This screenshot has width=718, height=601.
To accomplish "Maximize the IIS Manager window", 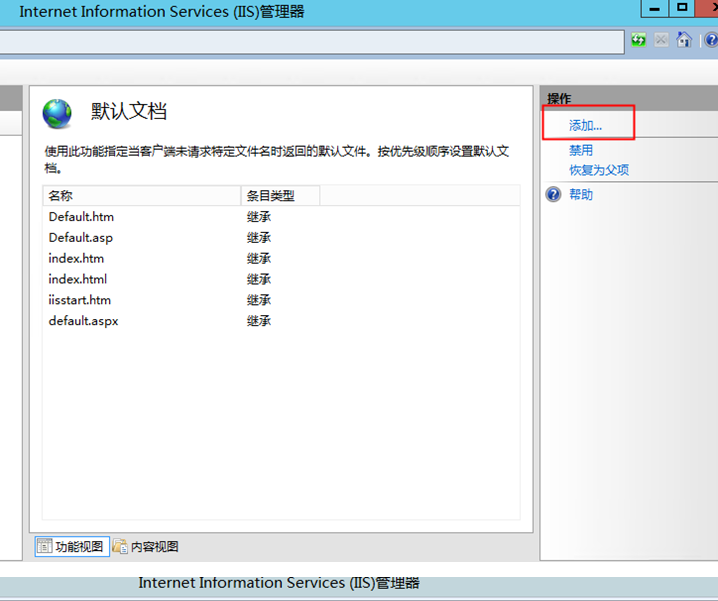I will 682,8.
